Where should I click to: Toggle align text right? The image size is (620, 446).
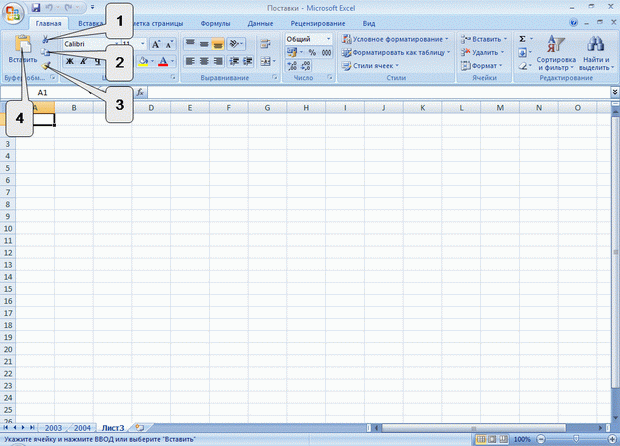point(218,61)
